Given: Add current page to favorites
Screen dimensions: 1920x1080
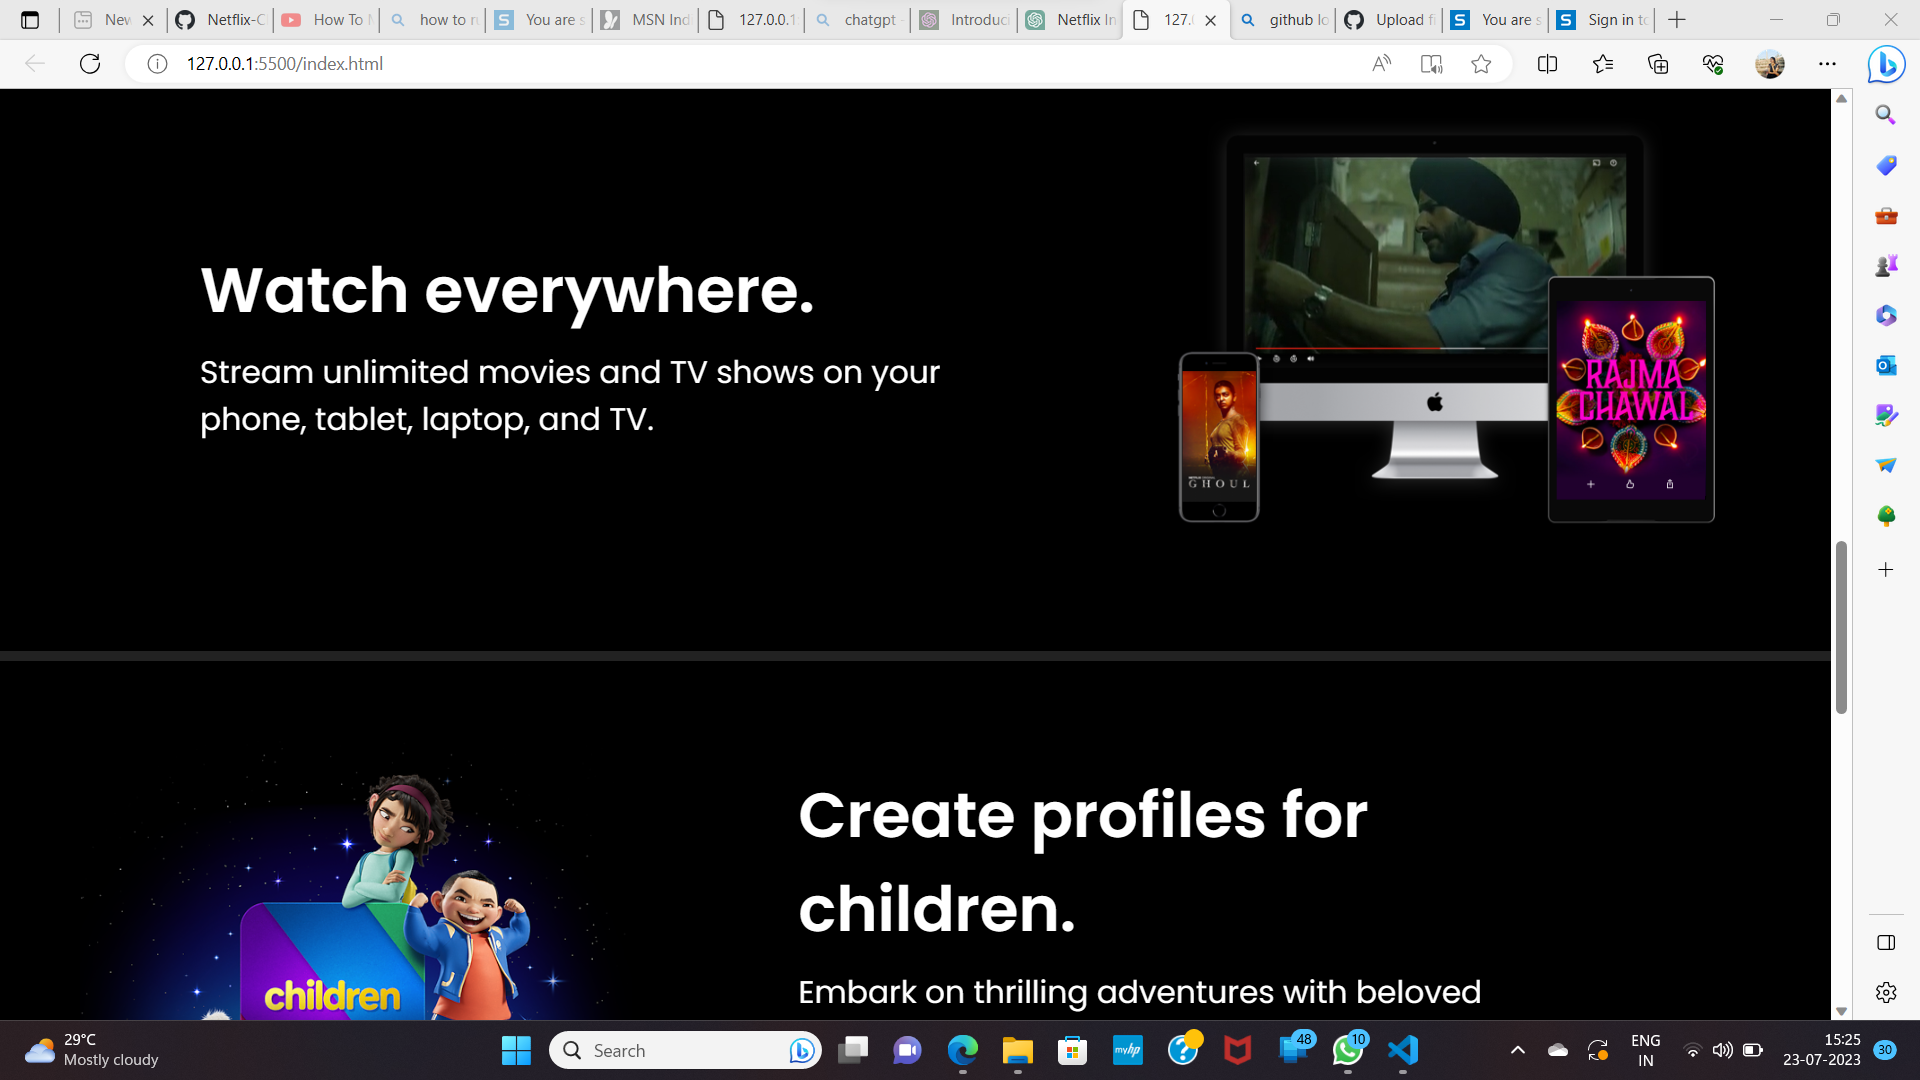Looking at the screenshot, I should 1481,63.
